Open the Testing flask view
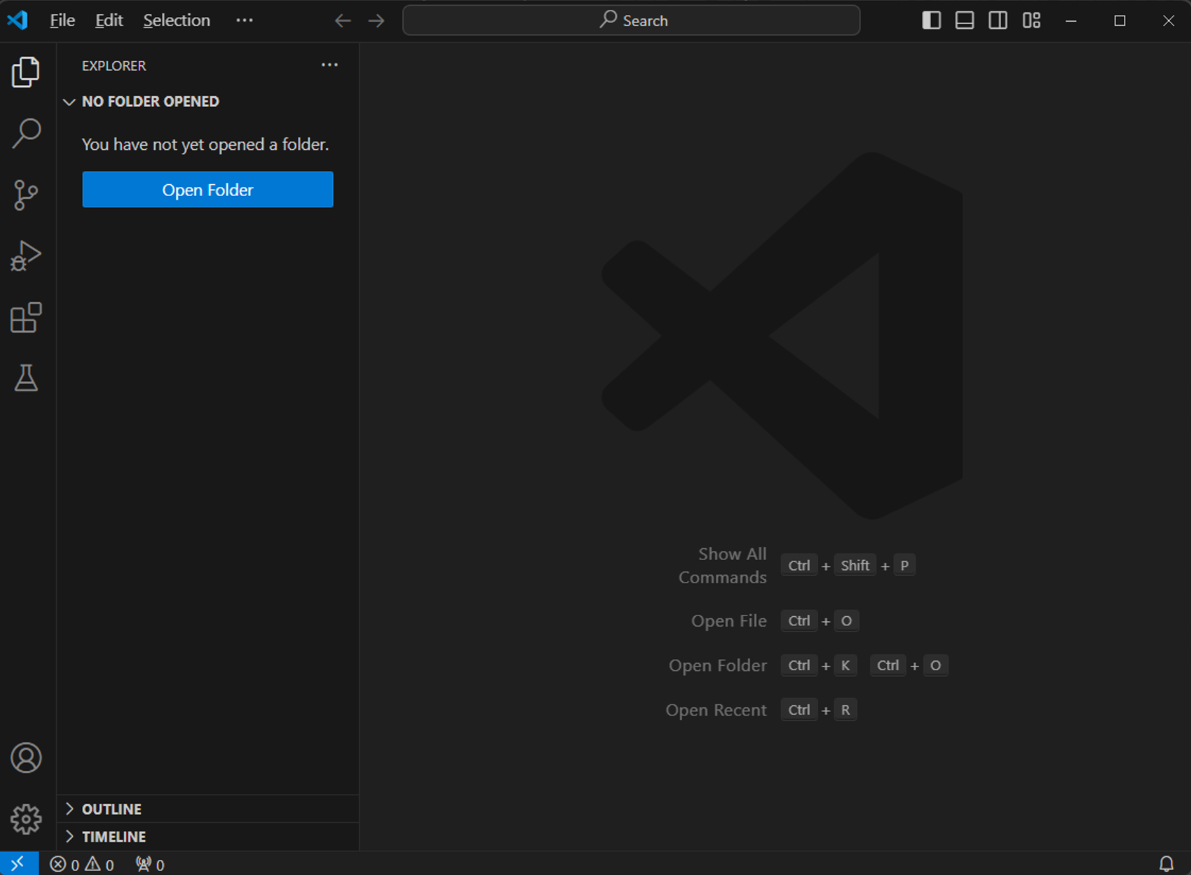1191x875 pixels. [26, 378]
